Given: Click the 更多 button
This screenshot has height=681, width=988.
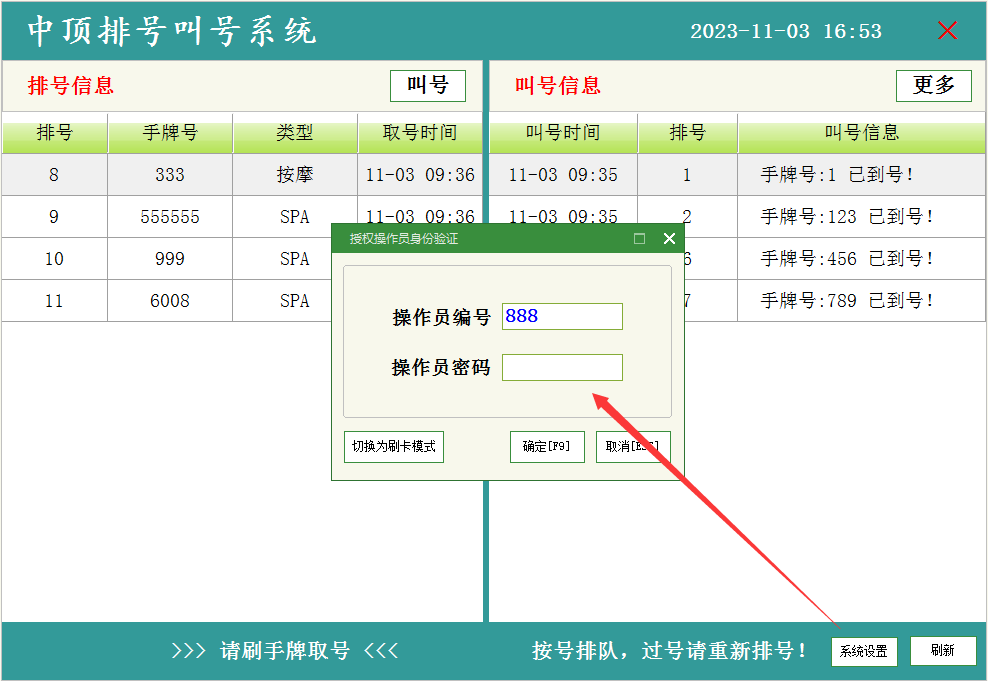Looking at the screenshot, I should (x=934, y=86).
